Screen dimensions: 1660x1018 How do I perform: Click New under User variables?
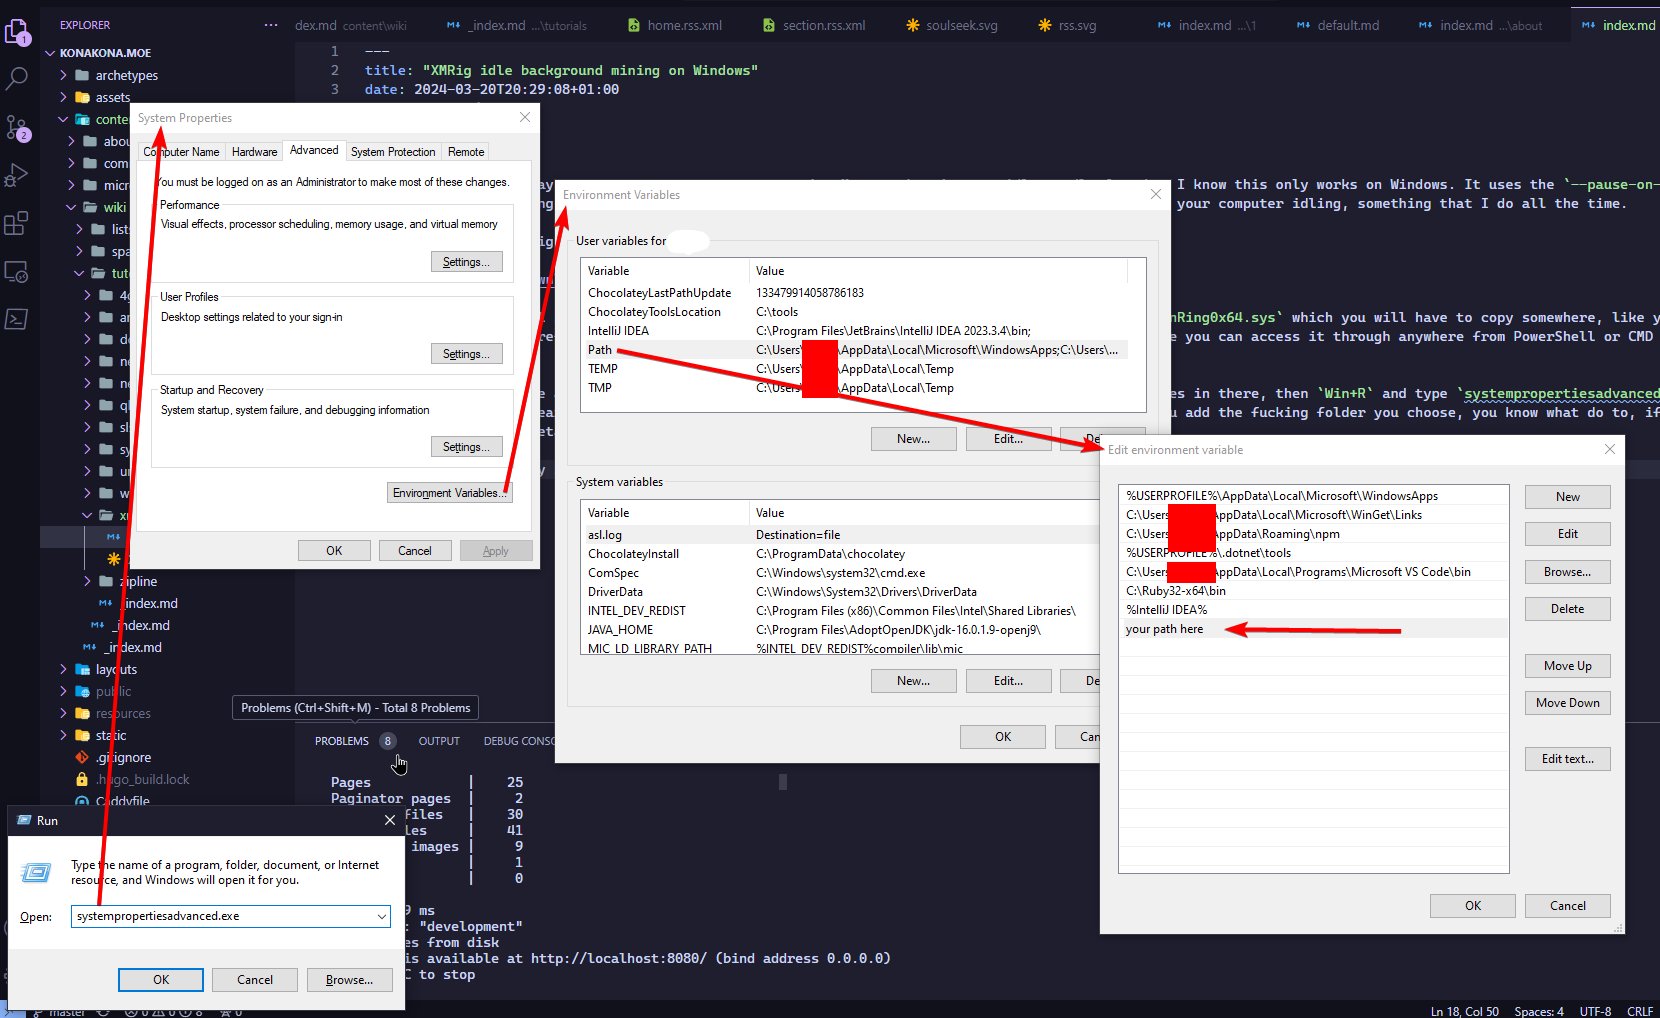(x=913, y=439)
